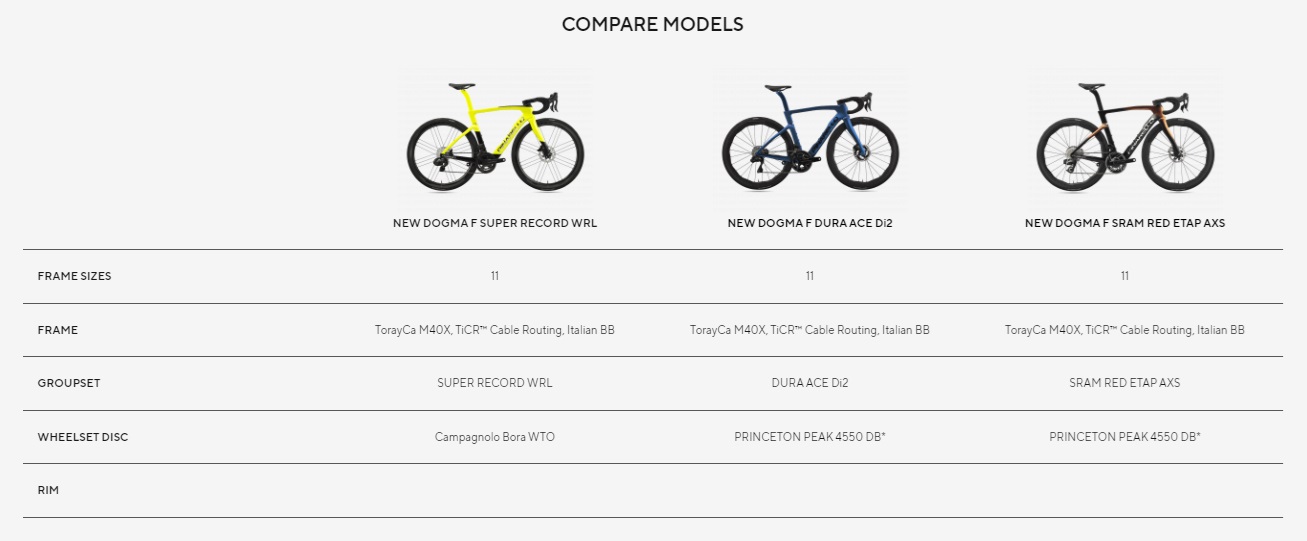Click the SUPER RECORD WRL groupset cell
This screenshot has height=541, width=1307.
coord(495,383)
